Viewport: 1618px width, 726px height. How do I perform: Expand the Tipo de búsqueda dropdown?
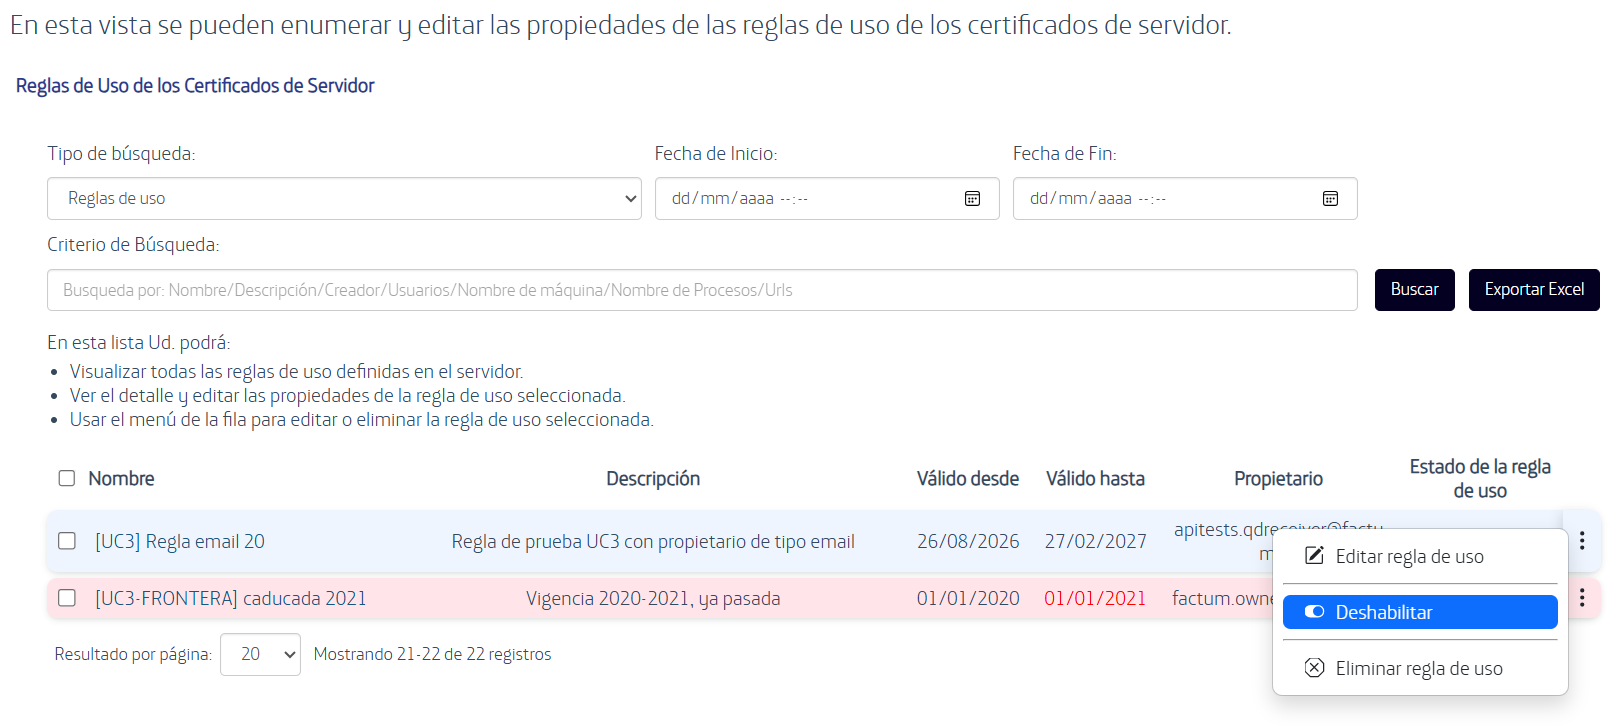pyautogui.click(x=344, y=199)
